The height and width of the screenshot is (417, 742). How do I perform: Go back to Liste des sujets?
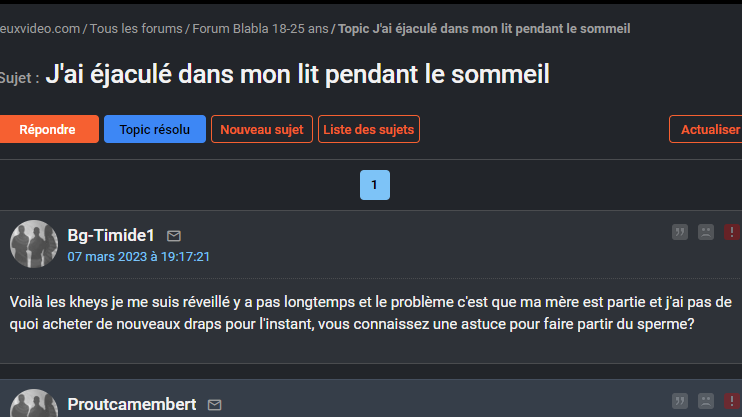pyautogui.click(x=369, y=129)
